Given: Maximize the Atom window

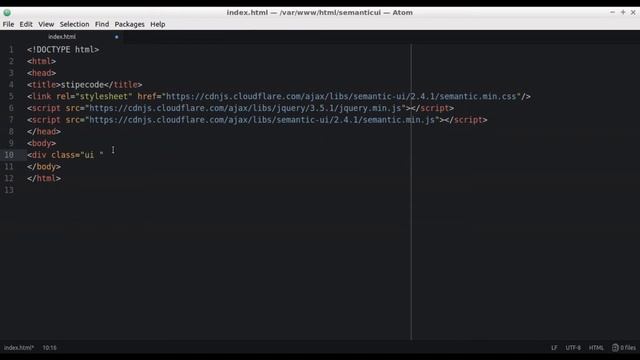Looking at the screenshot, I should [623, 13].
